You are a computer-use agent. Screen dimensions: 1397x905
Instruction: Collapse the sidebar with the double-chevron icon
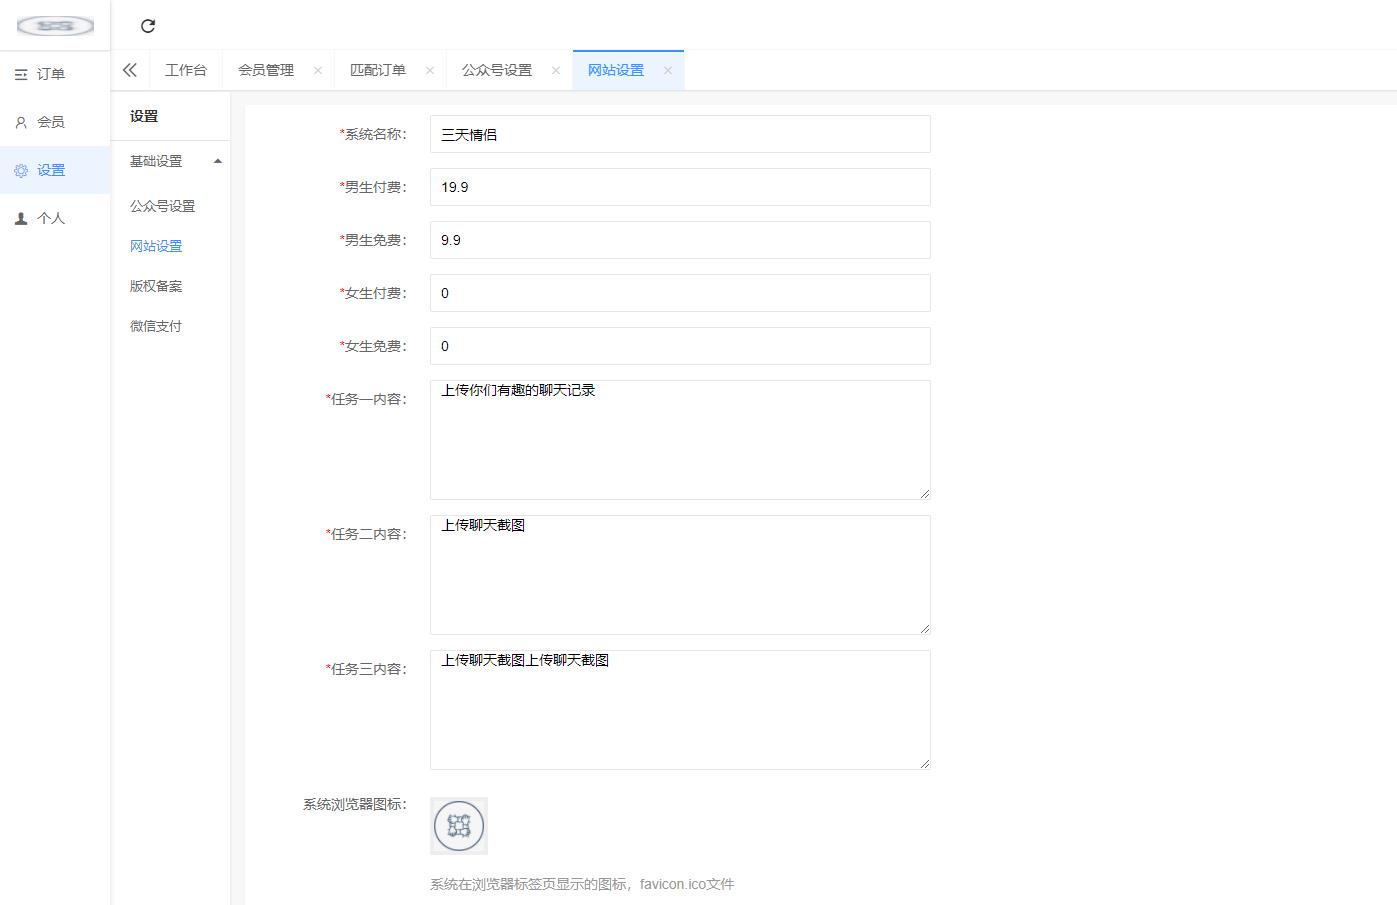coord(130,70)
